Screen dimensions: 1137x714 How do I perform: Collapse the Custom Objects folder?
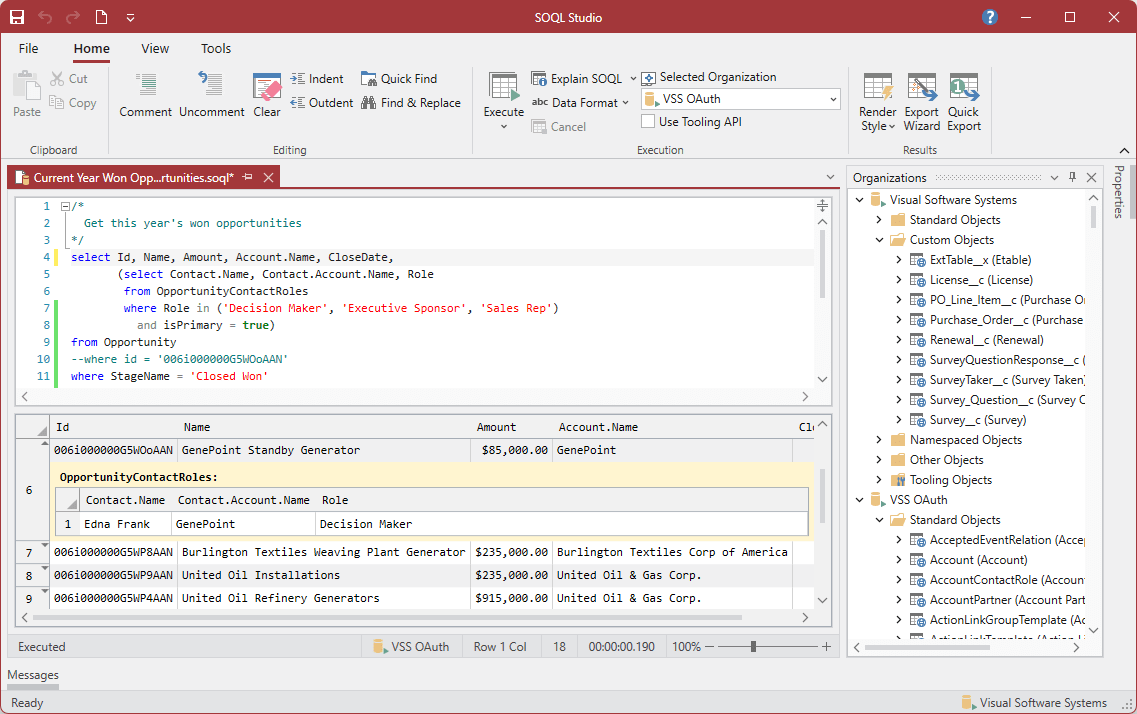879,240
